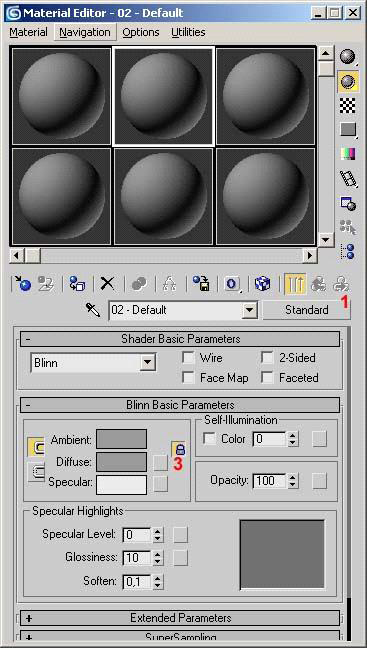Click the Glossiness map button
367x650 pixels.
pyautogui.click(x=180, y=558)
